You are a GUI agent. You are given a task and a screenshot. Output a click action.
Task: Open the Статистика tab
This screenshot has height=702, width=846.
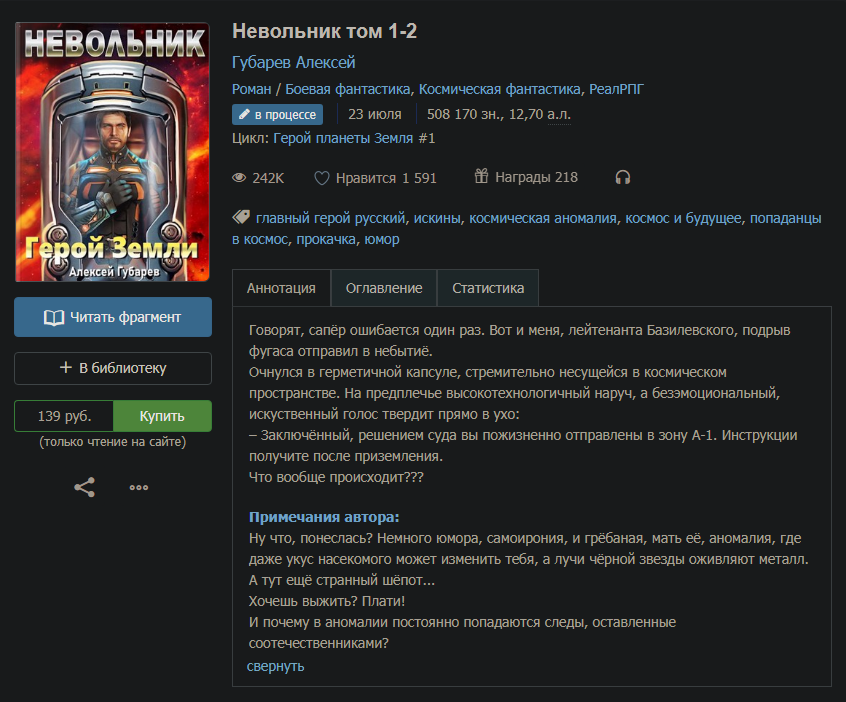coord(488,288)
